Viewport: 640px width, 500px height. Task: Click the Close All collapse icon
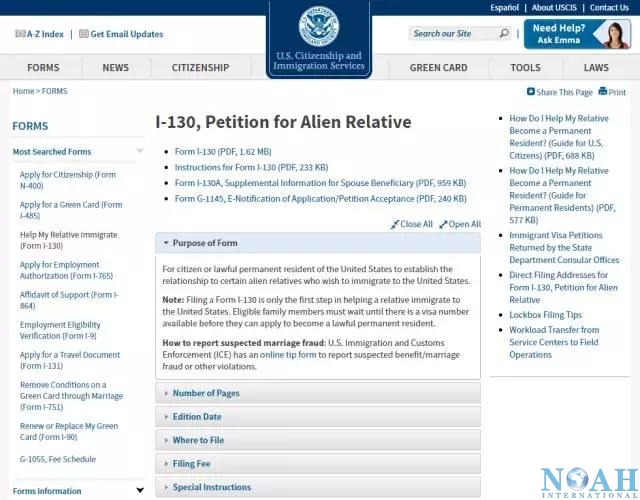[394, 224]
